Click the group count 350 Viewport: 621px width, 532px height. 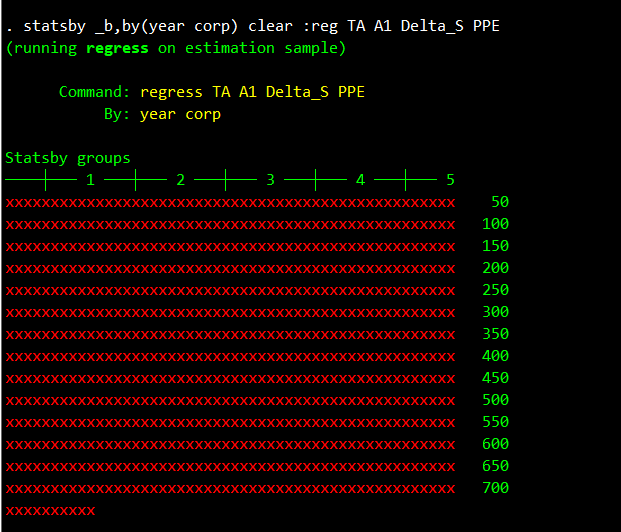pyautogui.click(x=495, y=334)
